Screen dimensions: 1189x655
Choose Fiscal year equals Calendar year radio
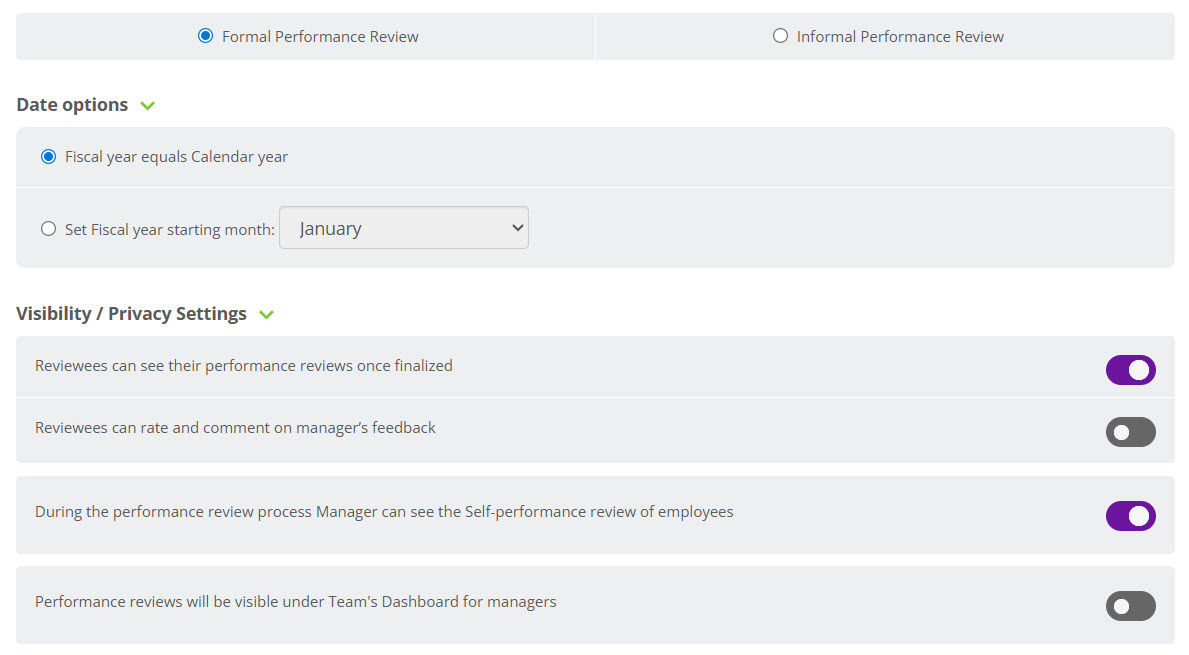click(48, 157)
